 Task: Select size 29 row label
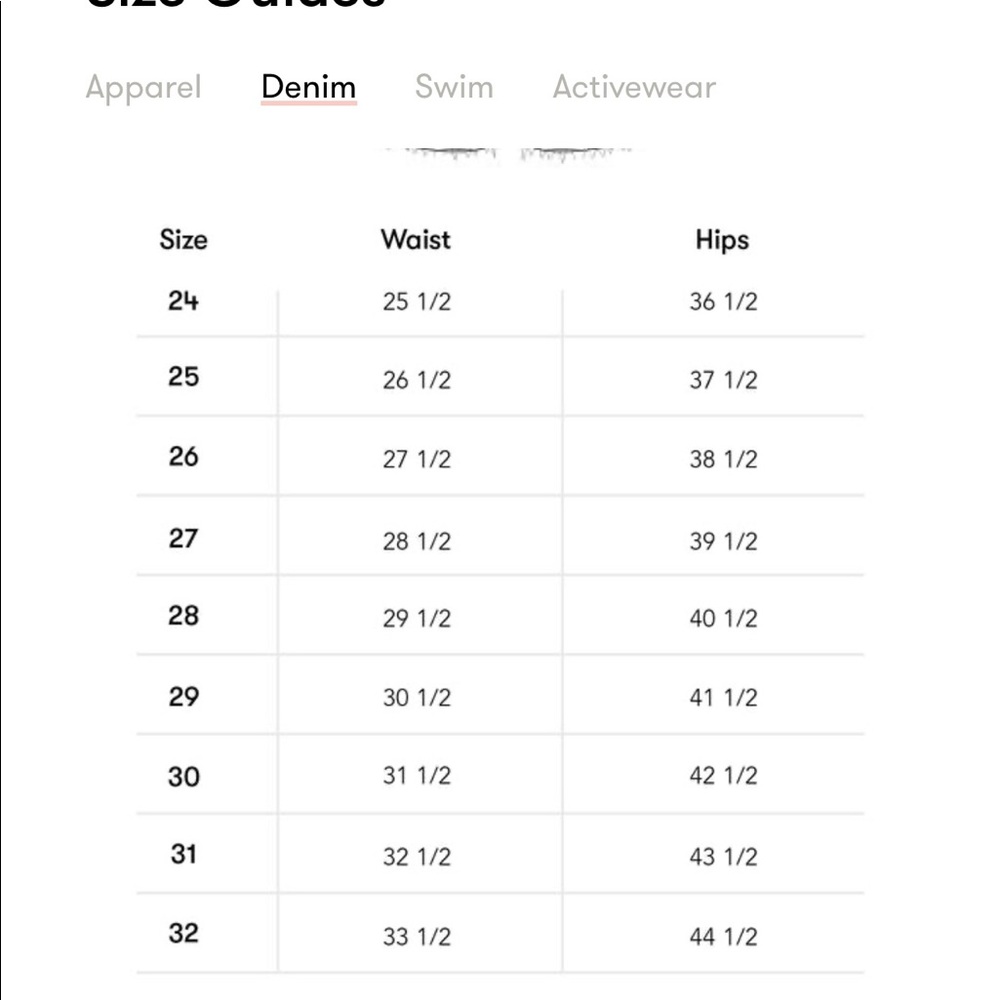coord(183,696)
